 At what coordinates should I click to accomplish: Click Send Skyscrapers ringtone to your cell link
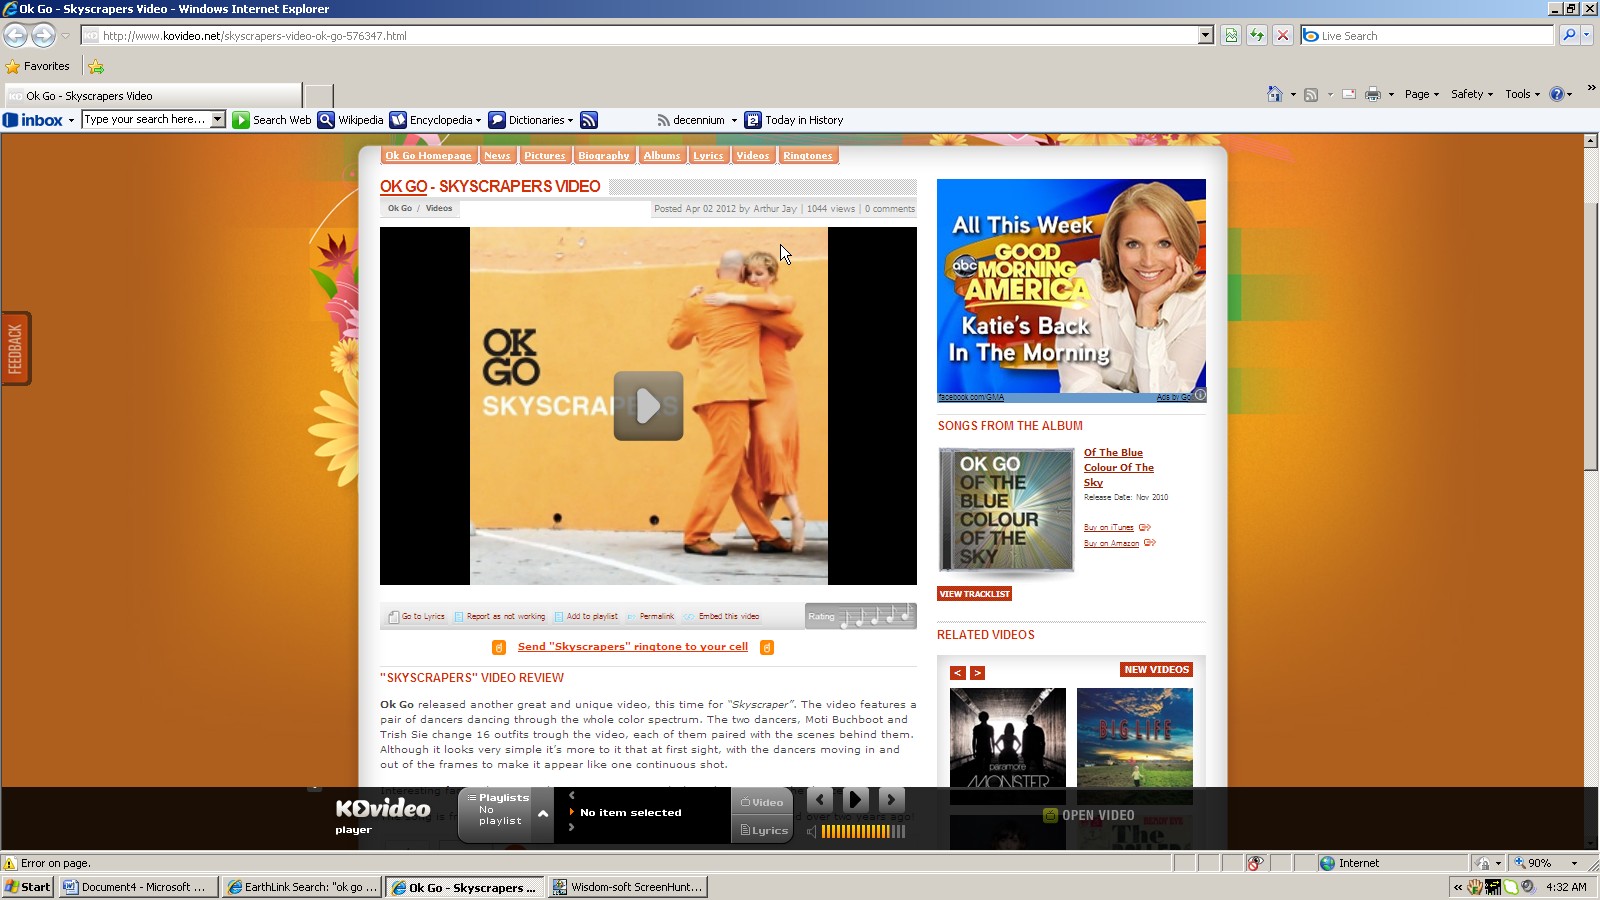(x=633, y=647)
